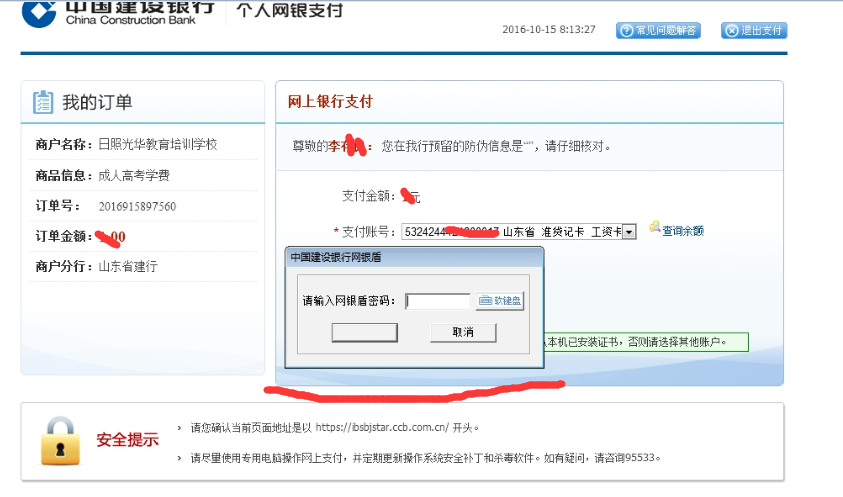Image resolution: width=843 pixels, height=497 pixels.
Task: Click the security padlock icon
Action: coord(60,441)
